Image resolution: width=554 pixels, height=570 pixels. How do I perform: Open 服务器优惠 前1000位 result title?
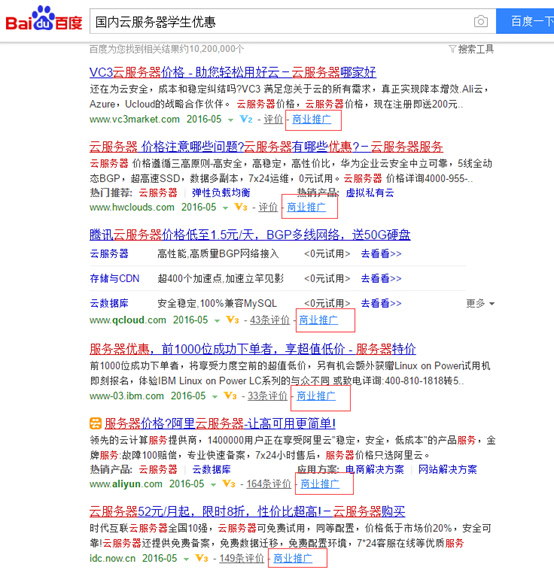click(253, 349)
